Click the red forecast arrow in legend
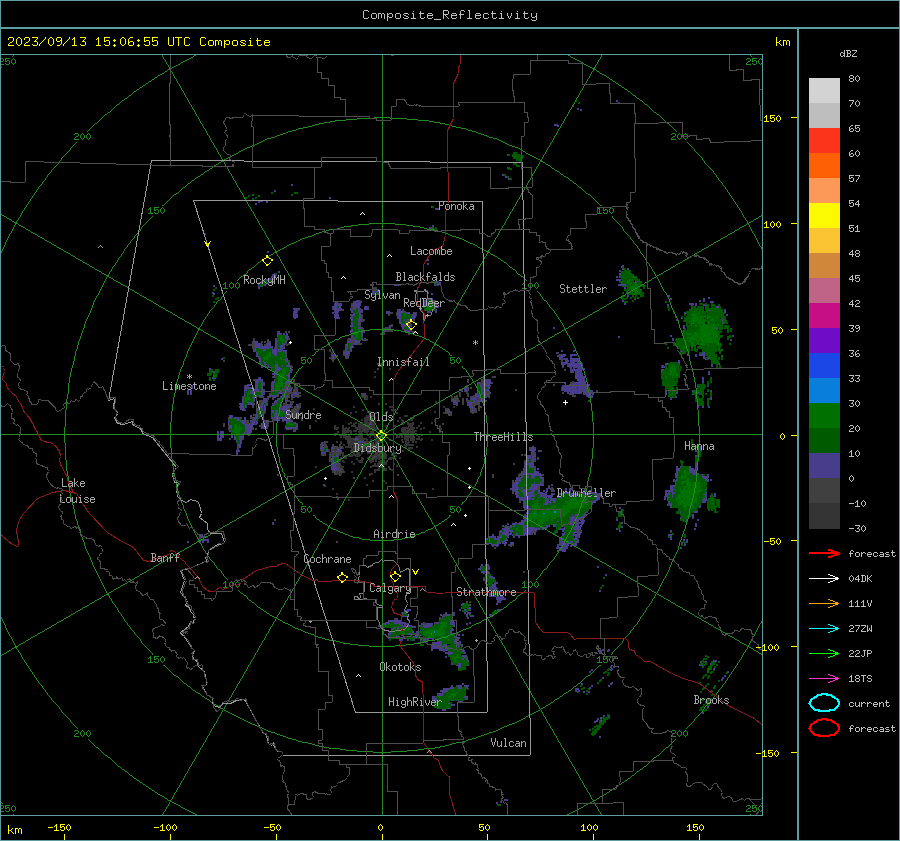 [x=824, y=553]
